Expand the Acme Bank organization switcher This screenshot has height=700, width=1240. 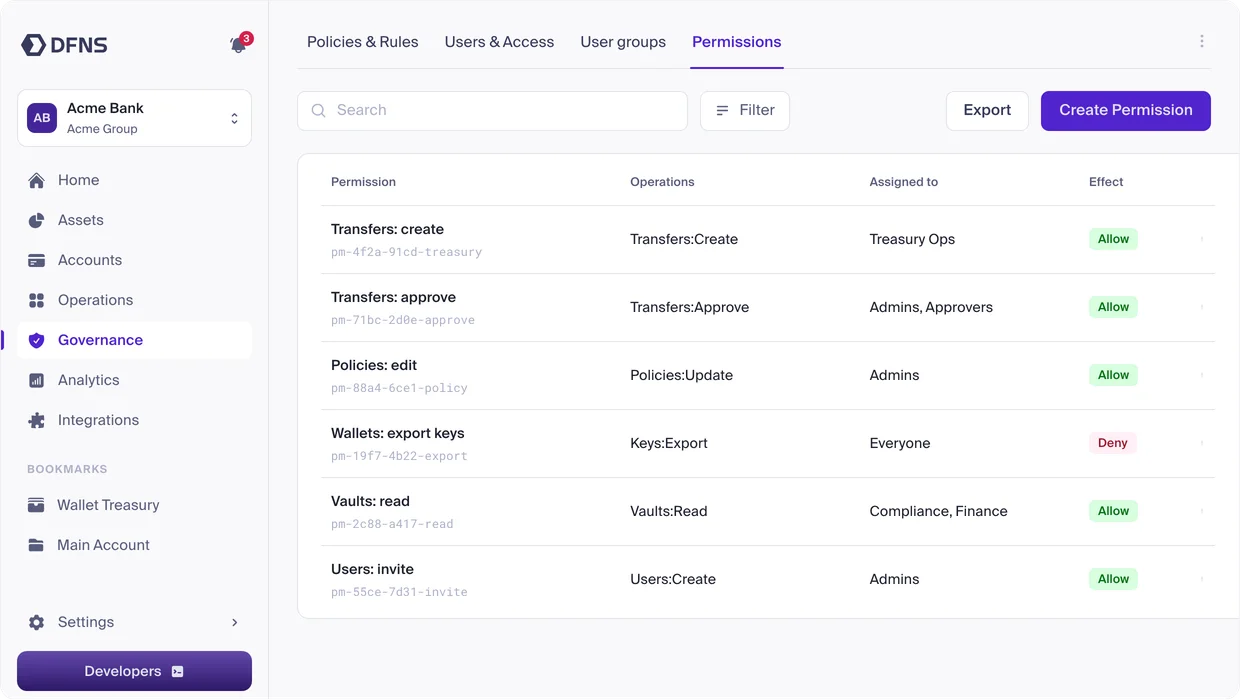[234, 118]
